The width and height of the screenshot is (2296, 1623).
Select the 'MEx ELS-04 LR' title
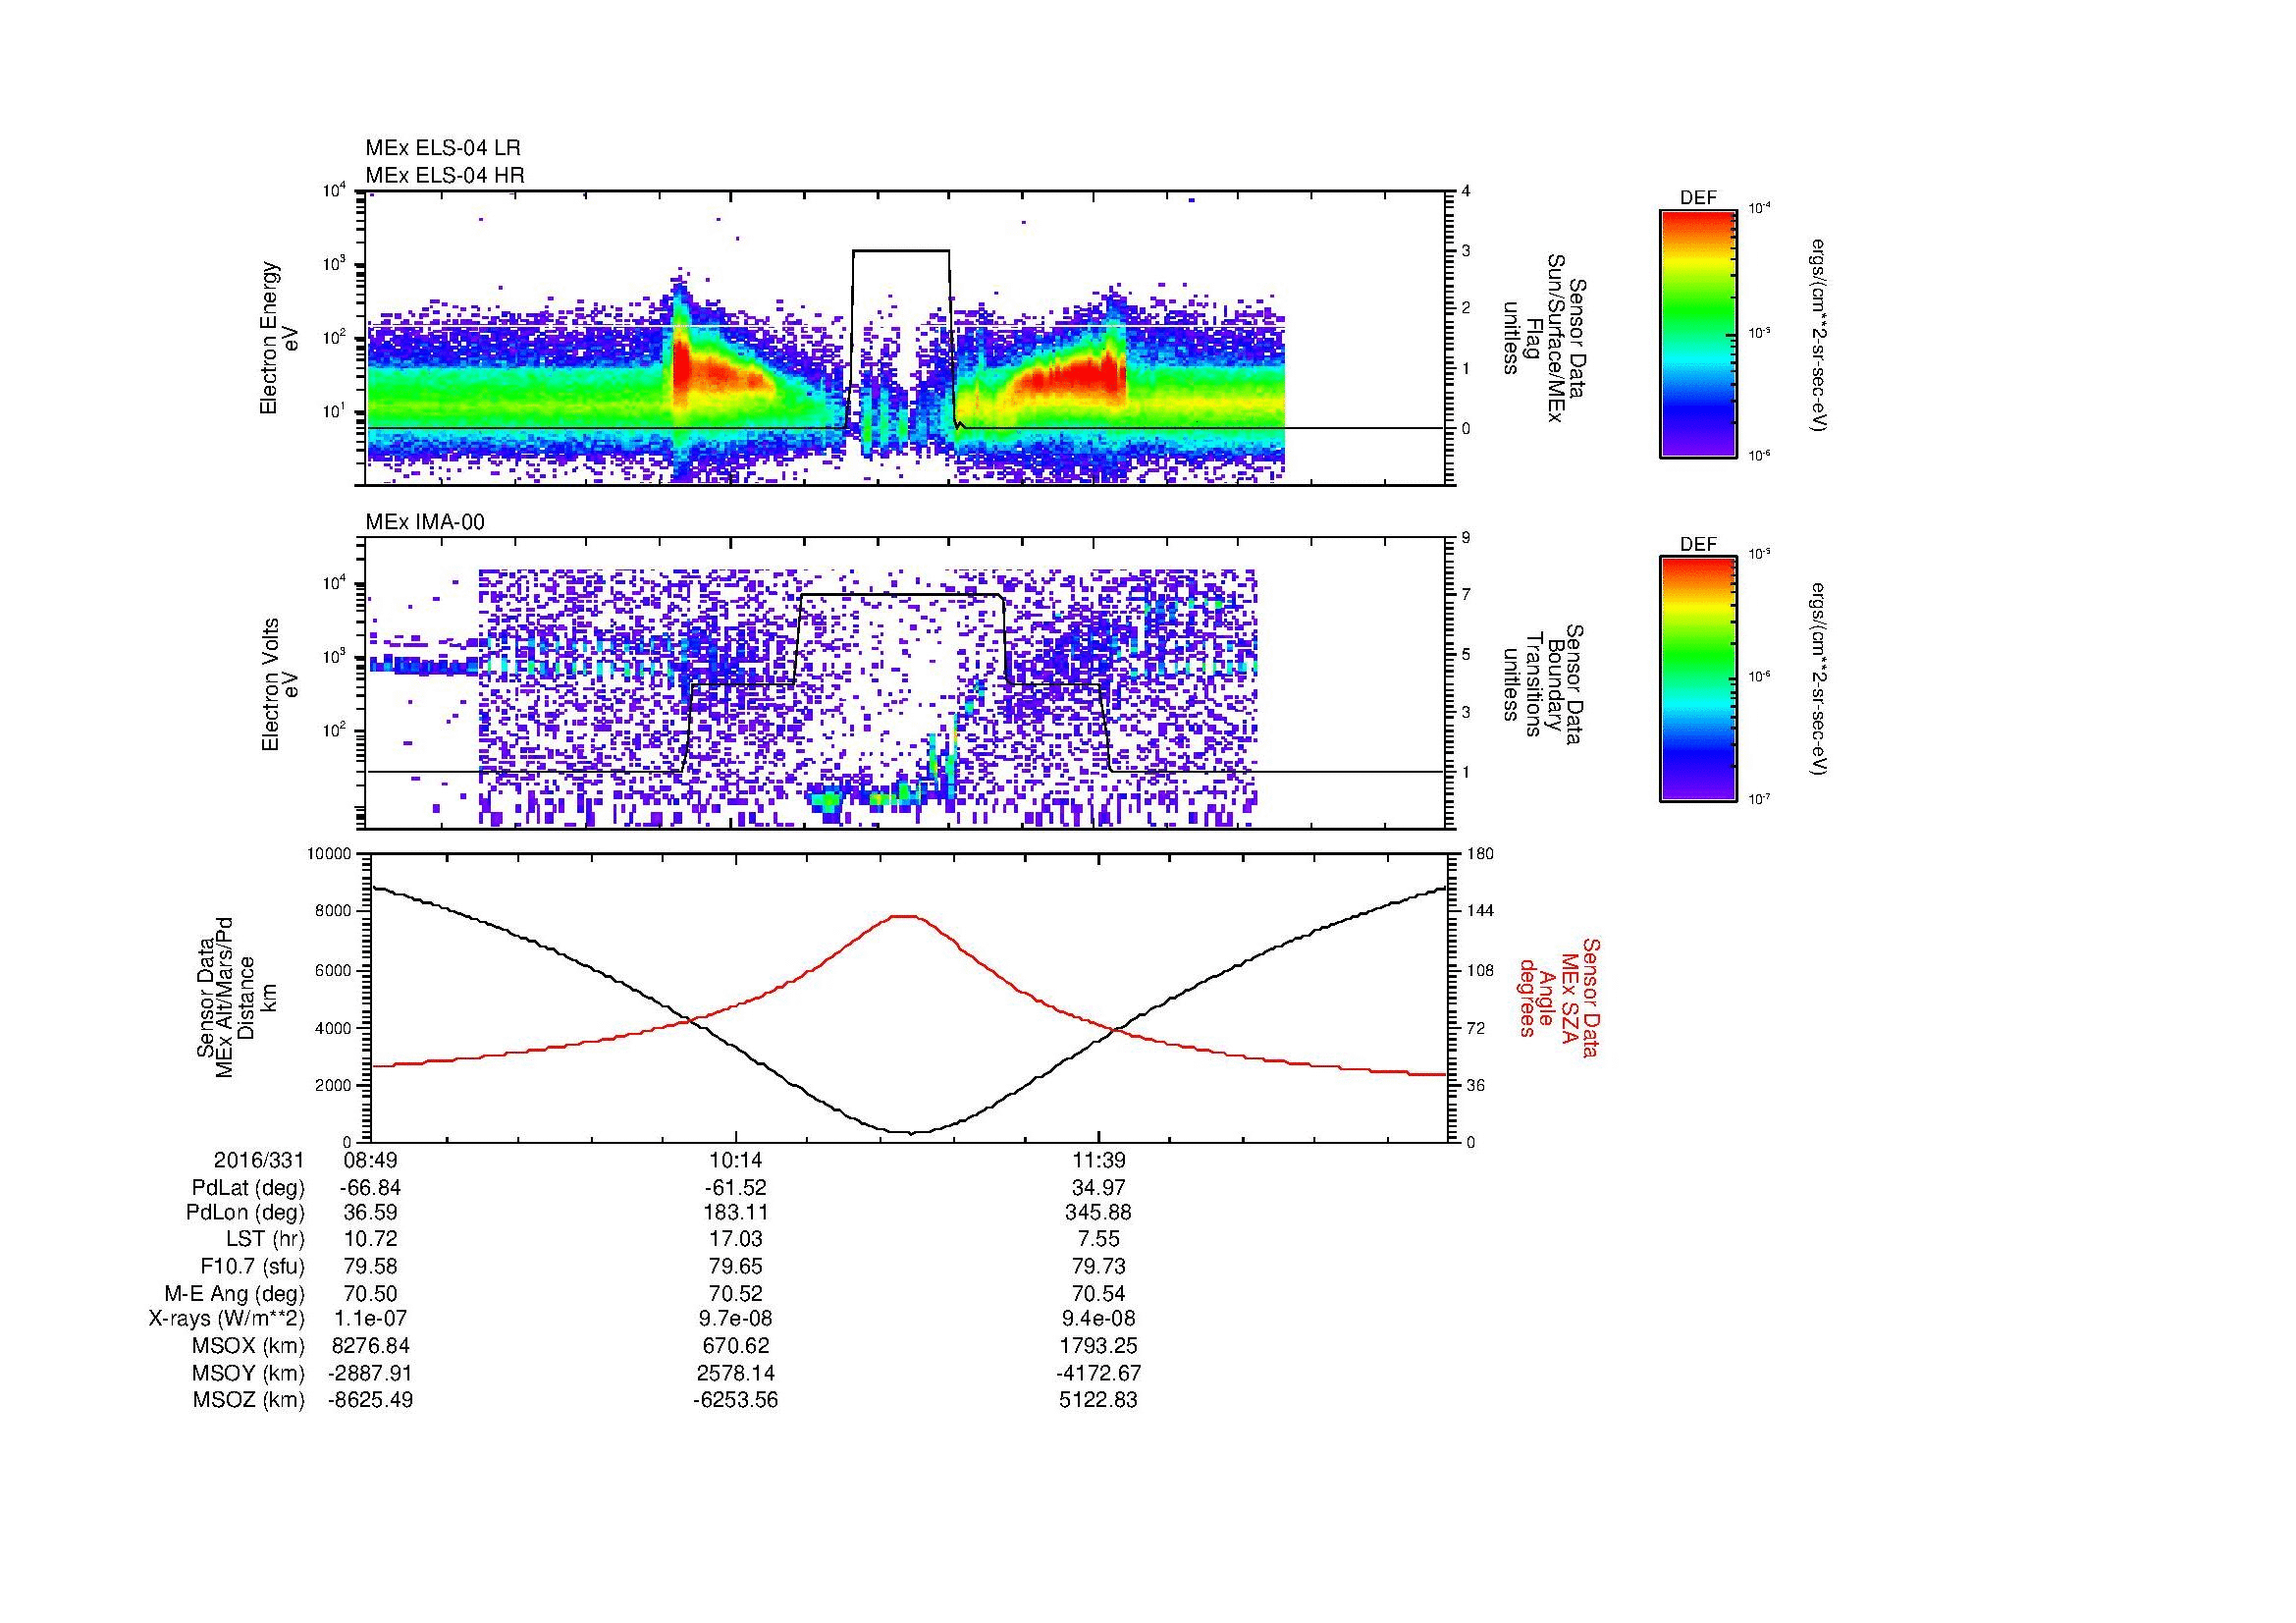click(x=443, y=148)
